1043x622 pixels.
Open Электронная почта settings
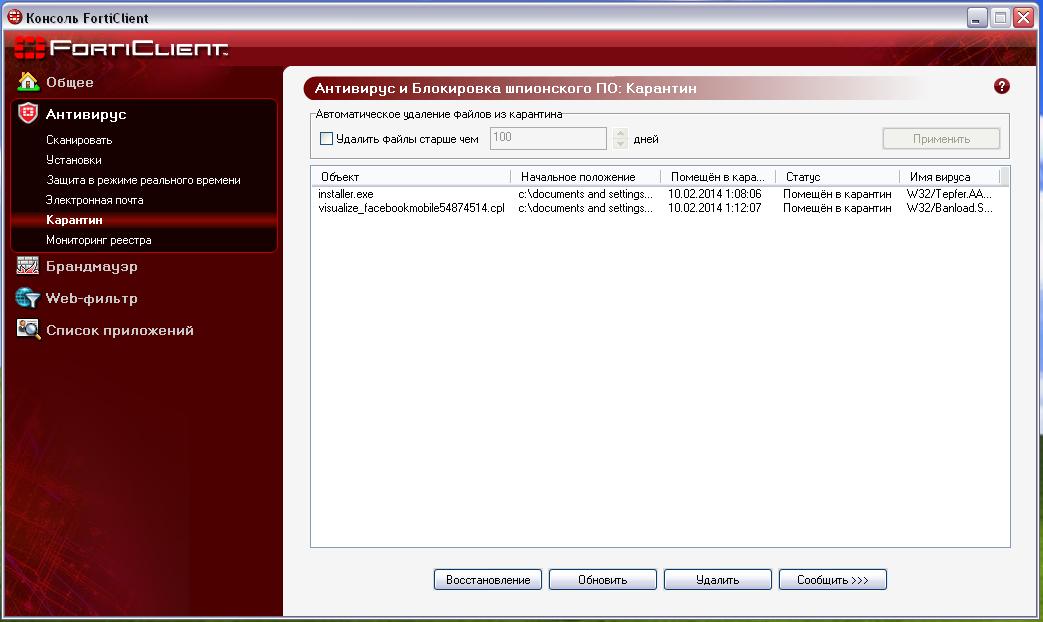point(94,200)
